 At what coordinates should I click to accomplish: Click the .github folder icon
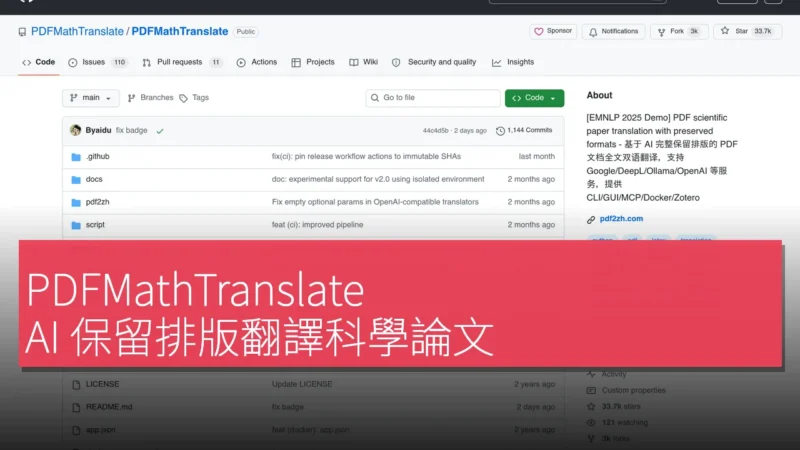(76, 157)
